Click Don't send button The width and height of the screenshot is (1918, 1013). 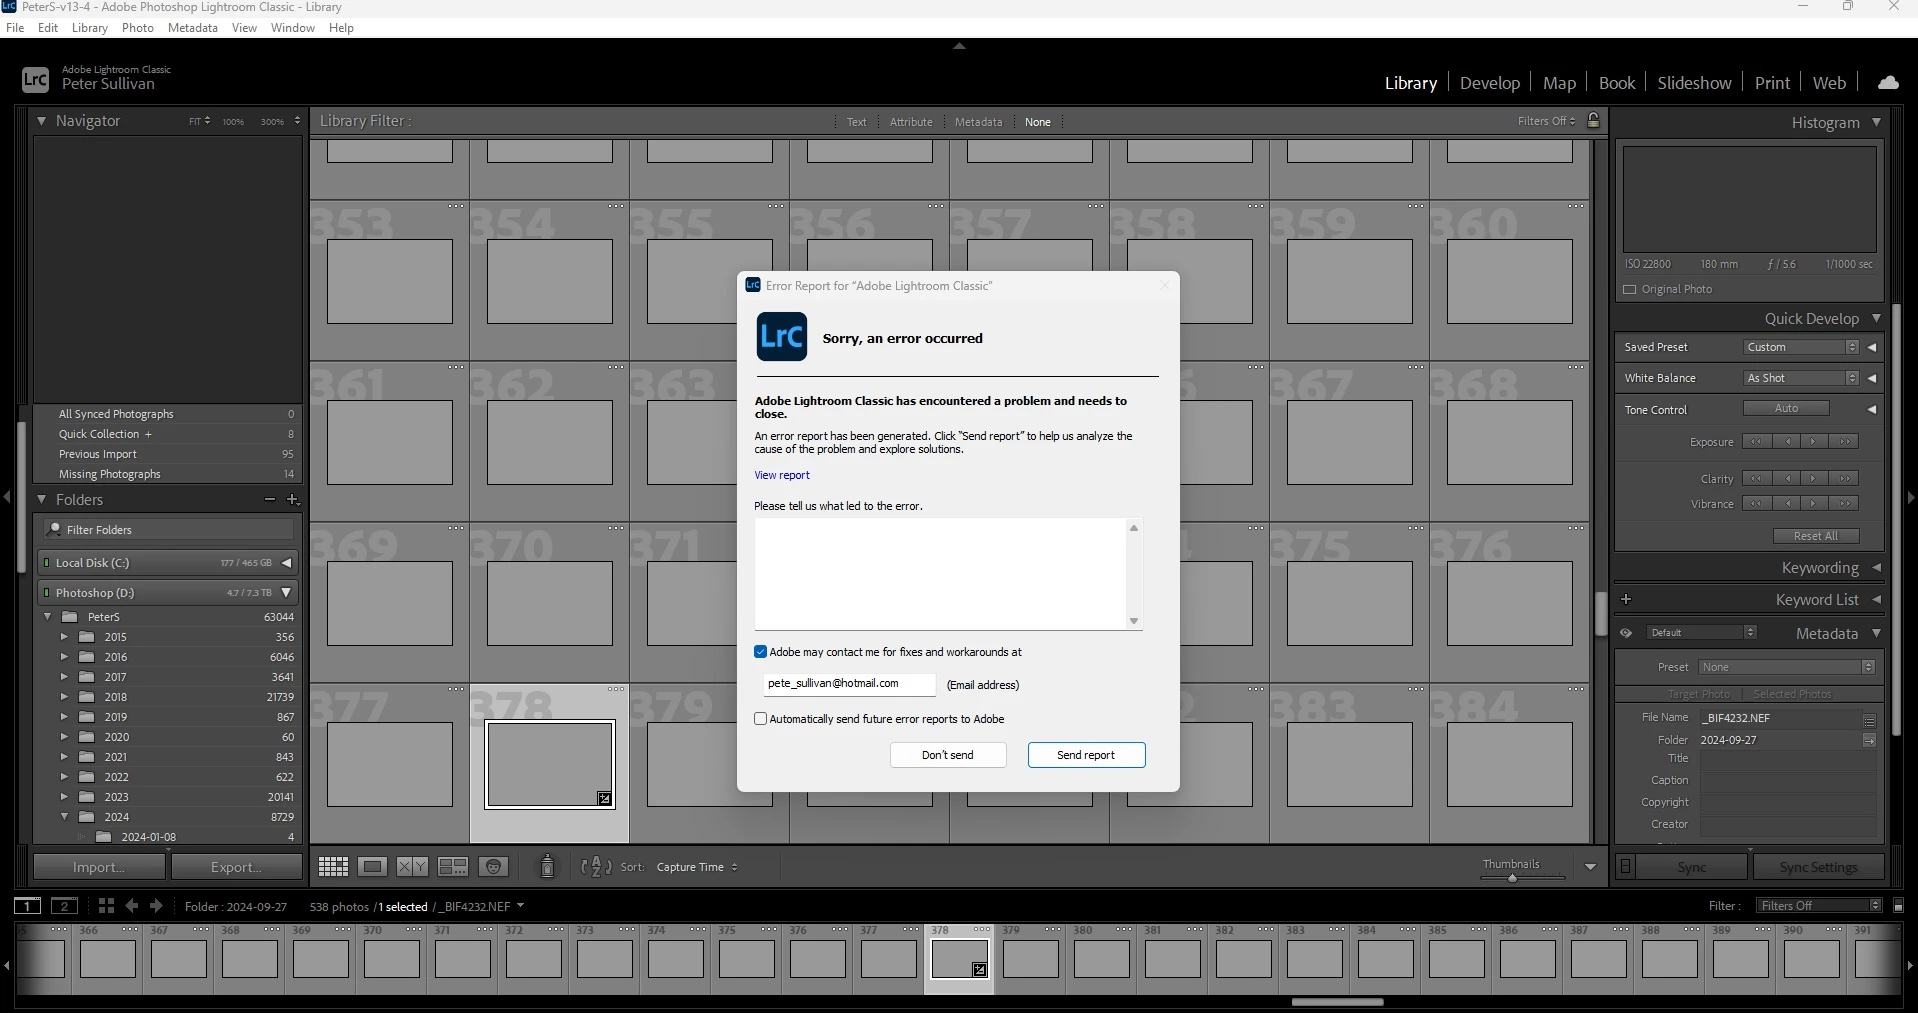tap(948, 755)
